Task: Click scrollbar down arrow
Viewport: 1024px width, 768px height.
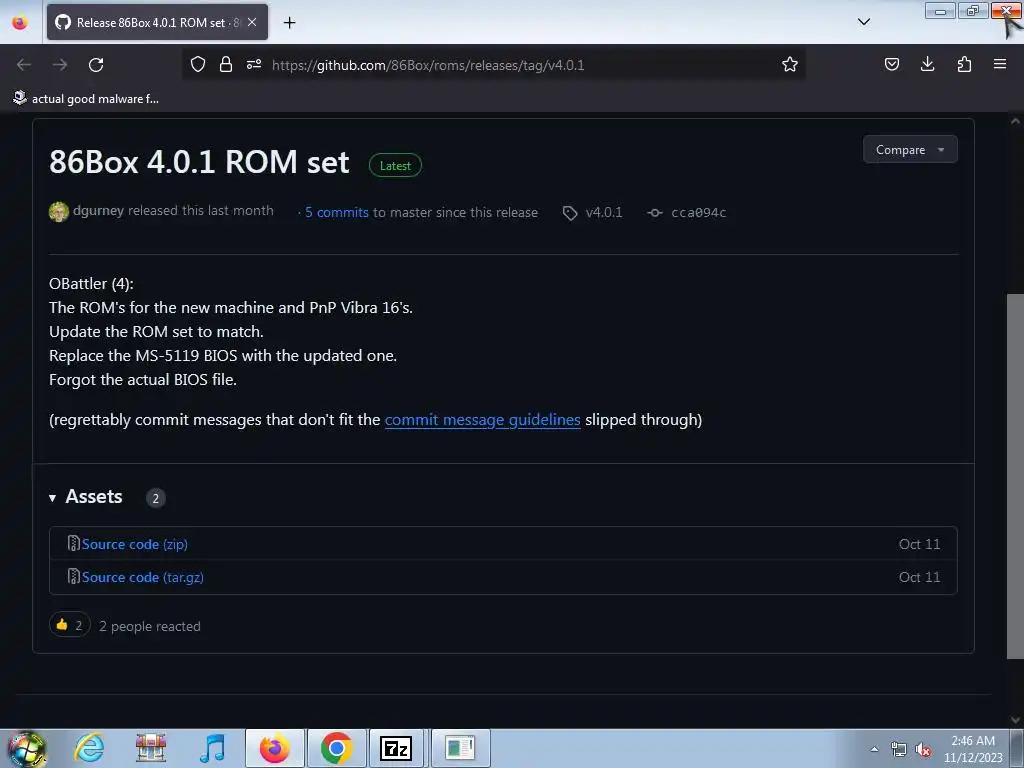Action: tap(1015, 719)
